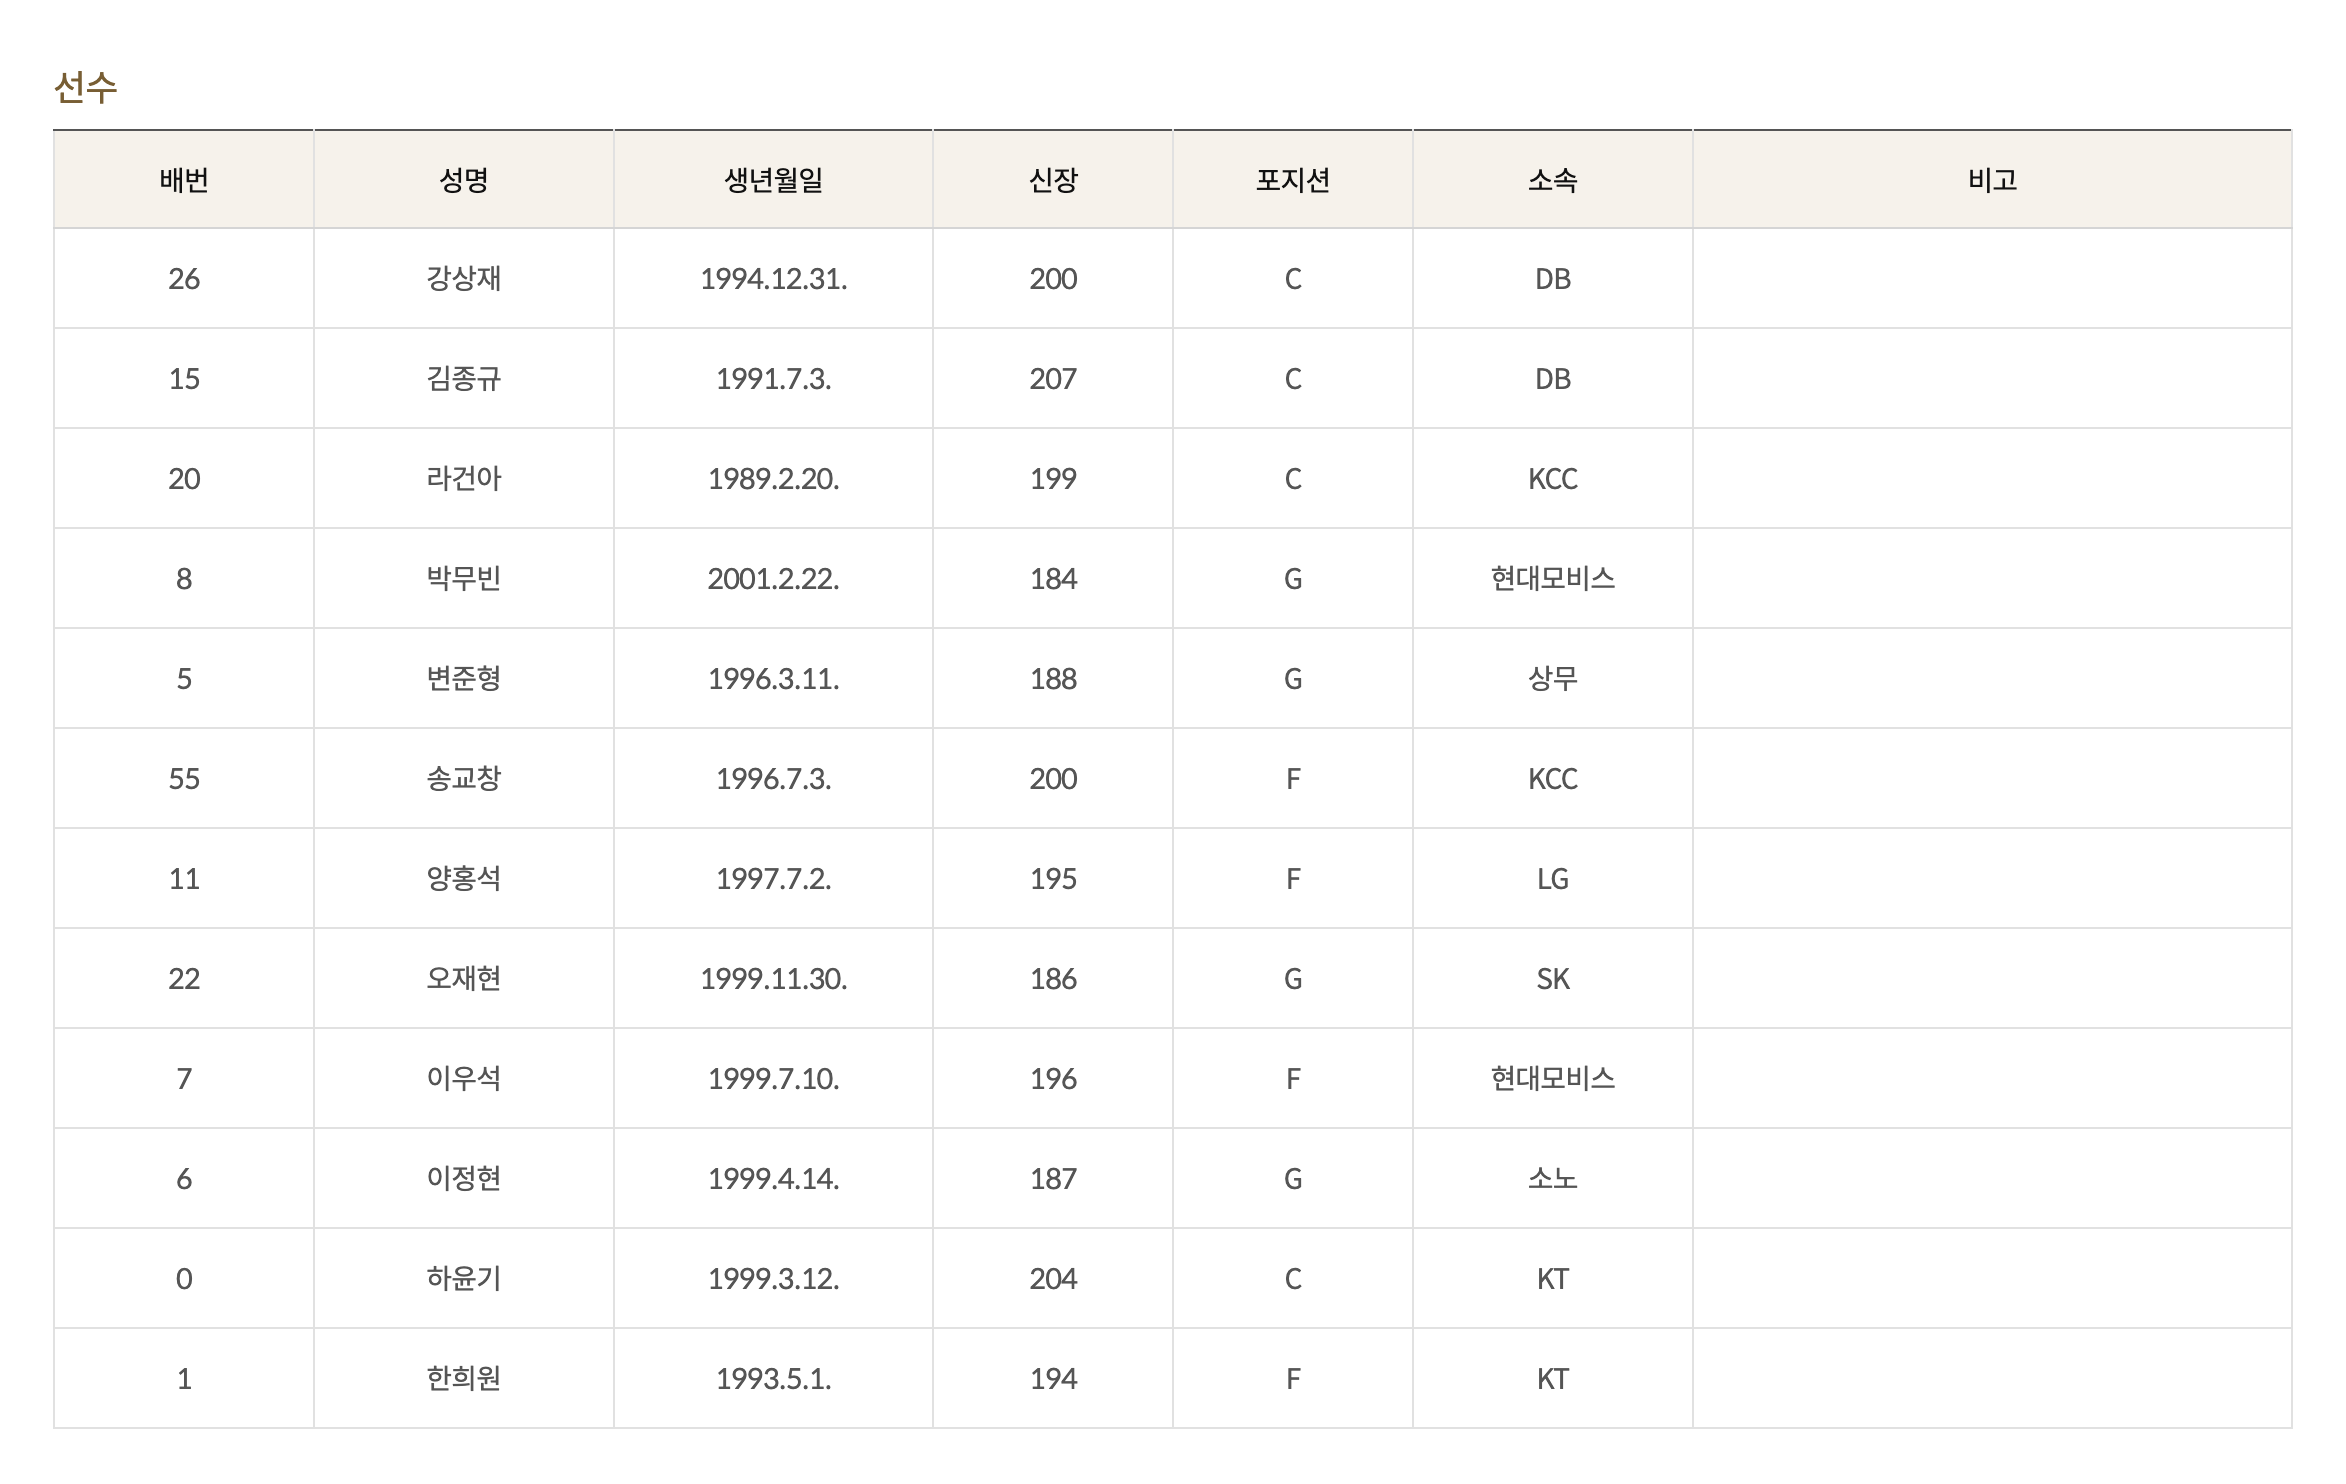The height and width of the screenshot is (1484, 2346).
Task: Click birthdate 1991.7.3.
Action: coord(773,379)
